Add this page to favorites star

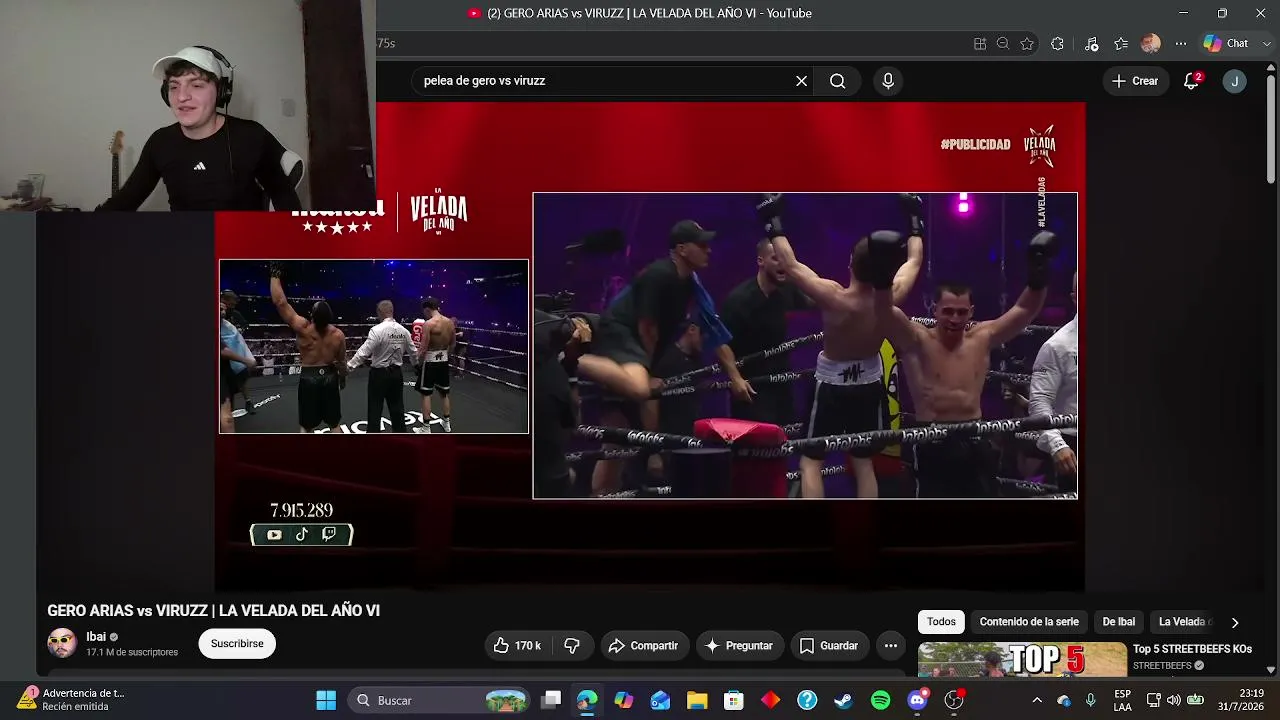(1027, 44)
